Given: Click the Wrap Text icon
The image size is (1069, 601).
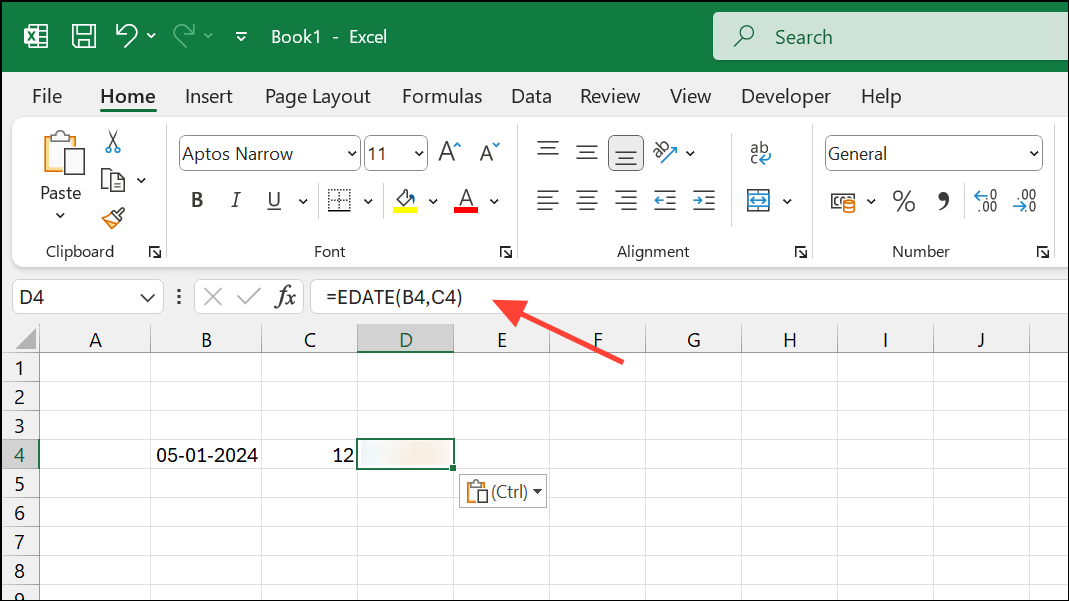Looking at the screenshot, I should point(760,153).
